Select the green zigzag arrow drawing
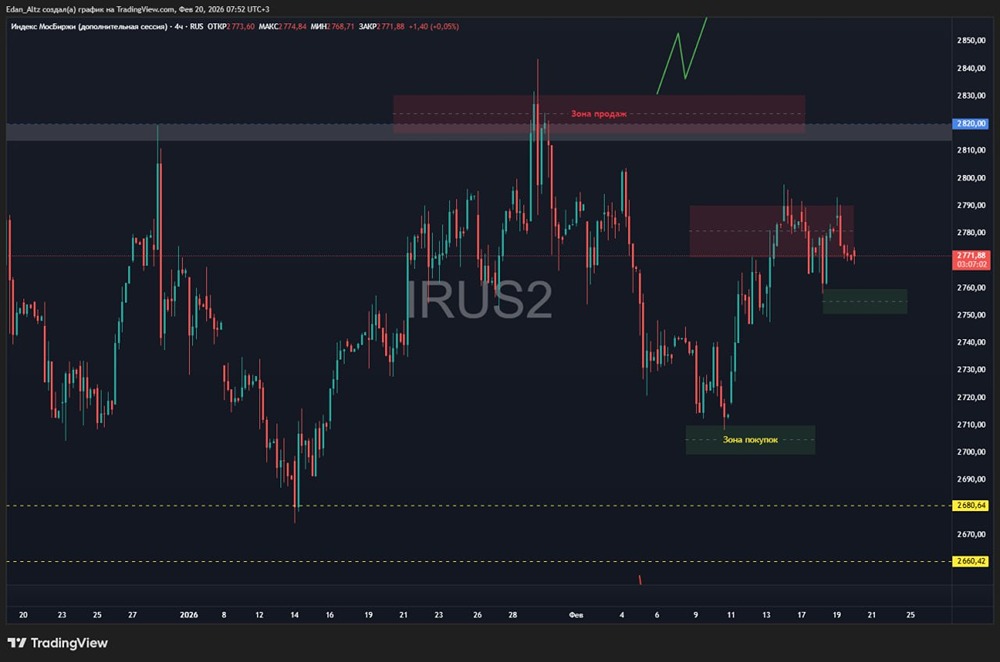The width and height of the screenshot is (1000, 662). 682,55
